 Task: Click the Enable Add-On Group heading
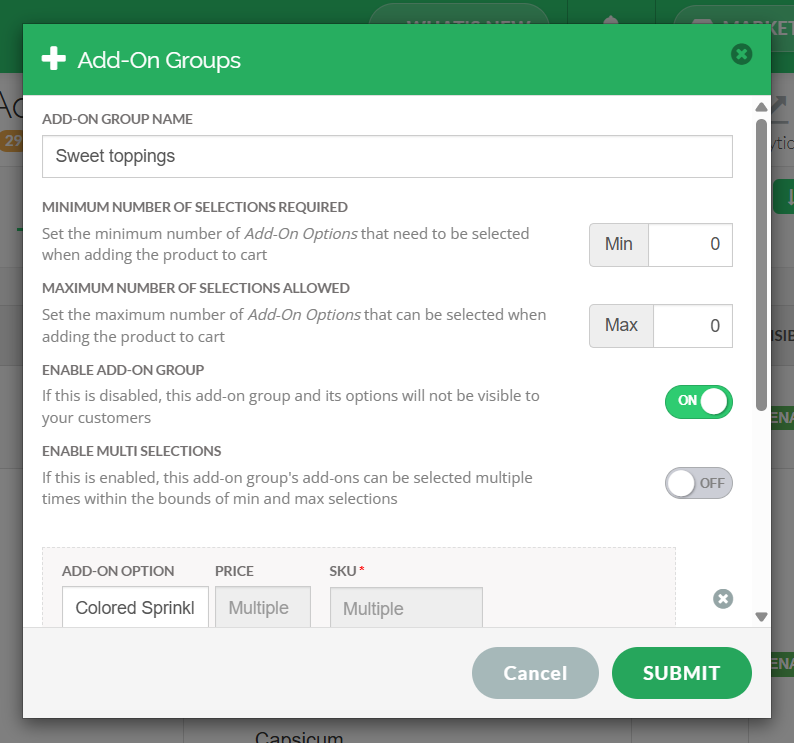[x=123, y=370]
